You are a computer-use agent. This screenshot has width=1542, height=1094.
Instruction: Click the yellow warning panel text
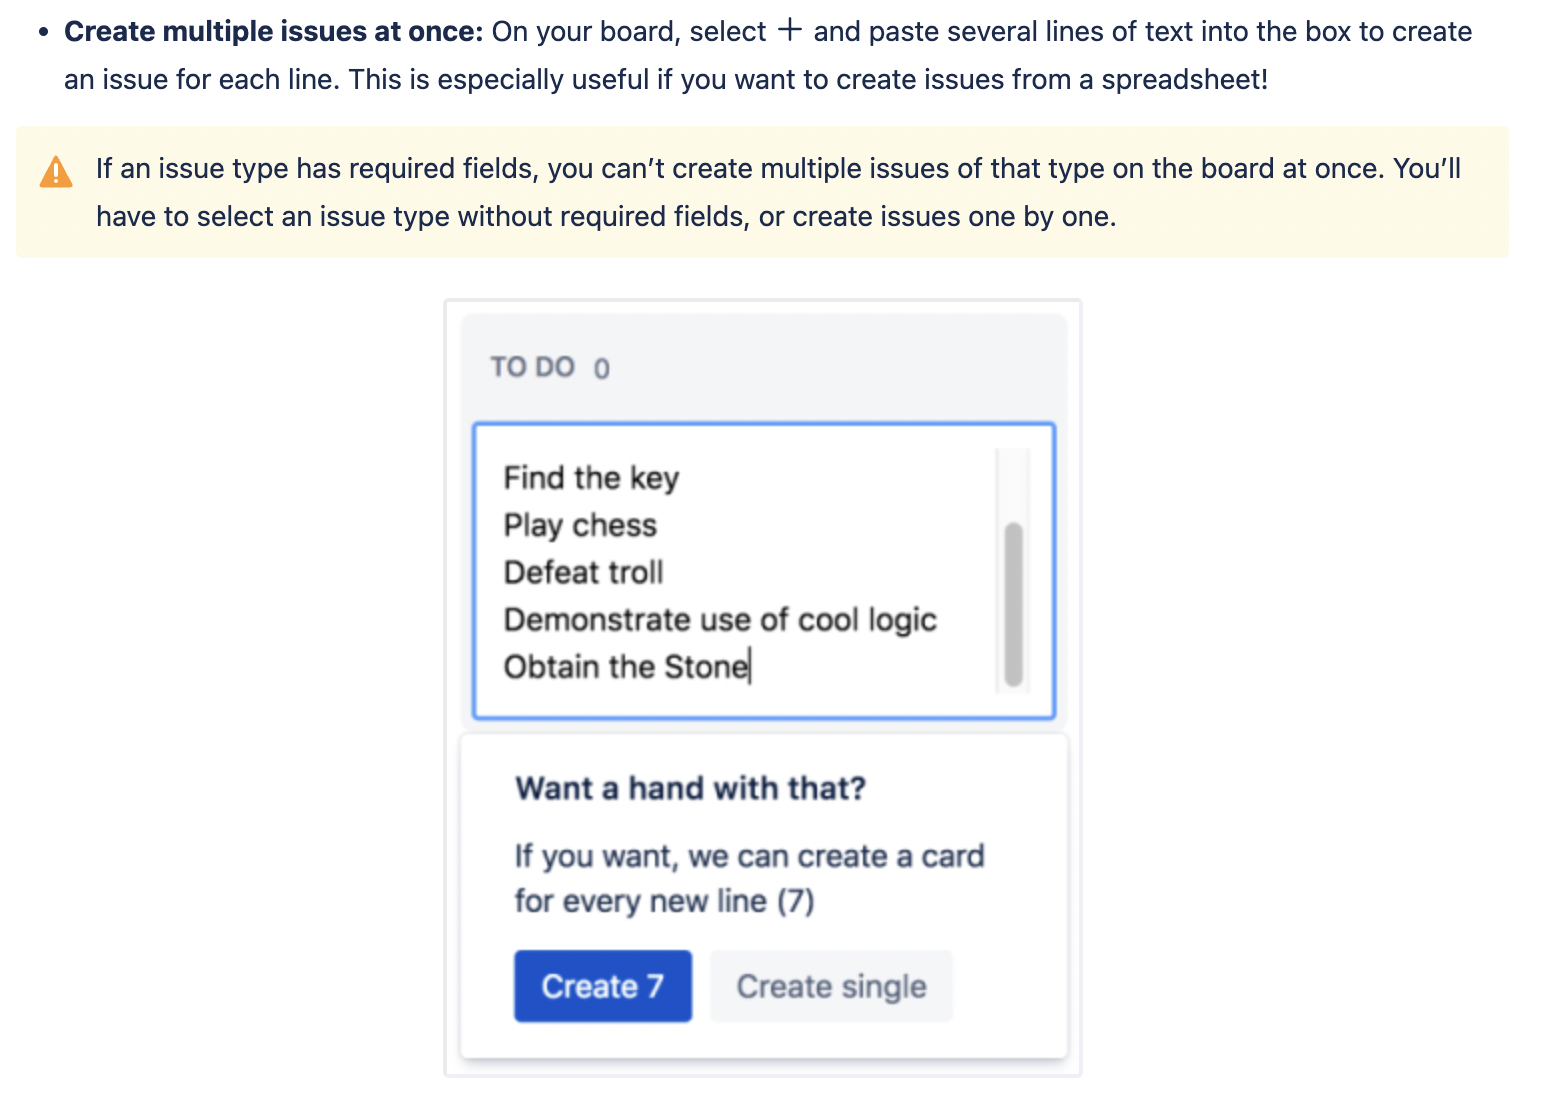(778, 192)
